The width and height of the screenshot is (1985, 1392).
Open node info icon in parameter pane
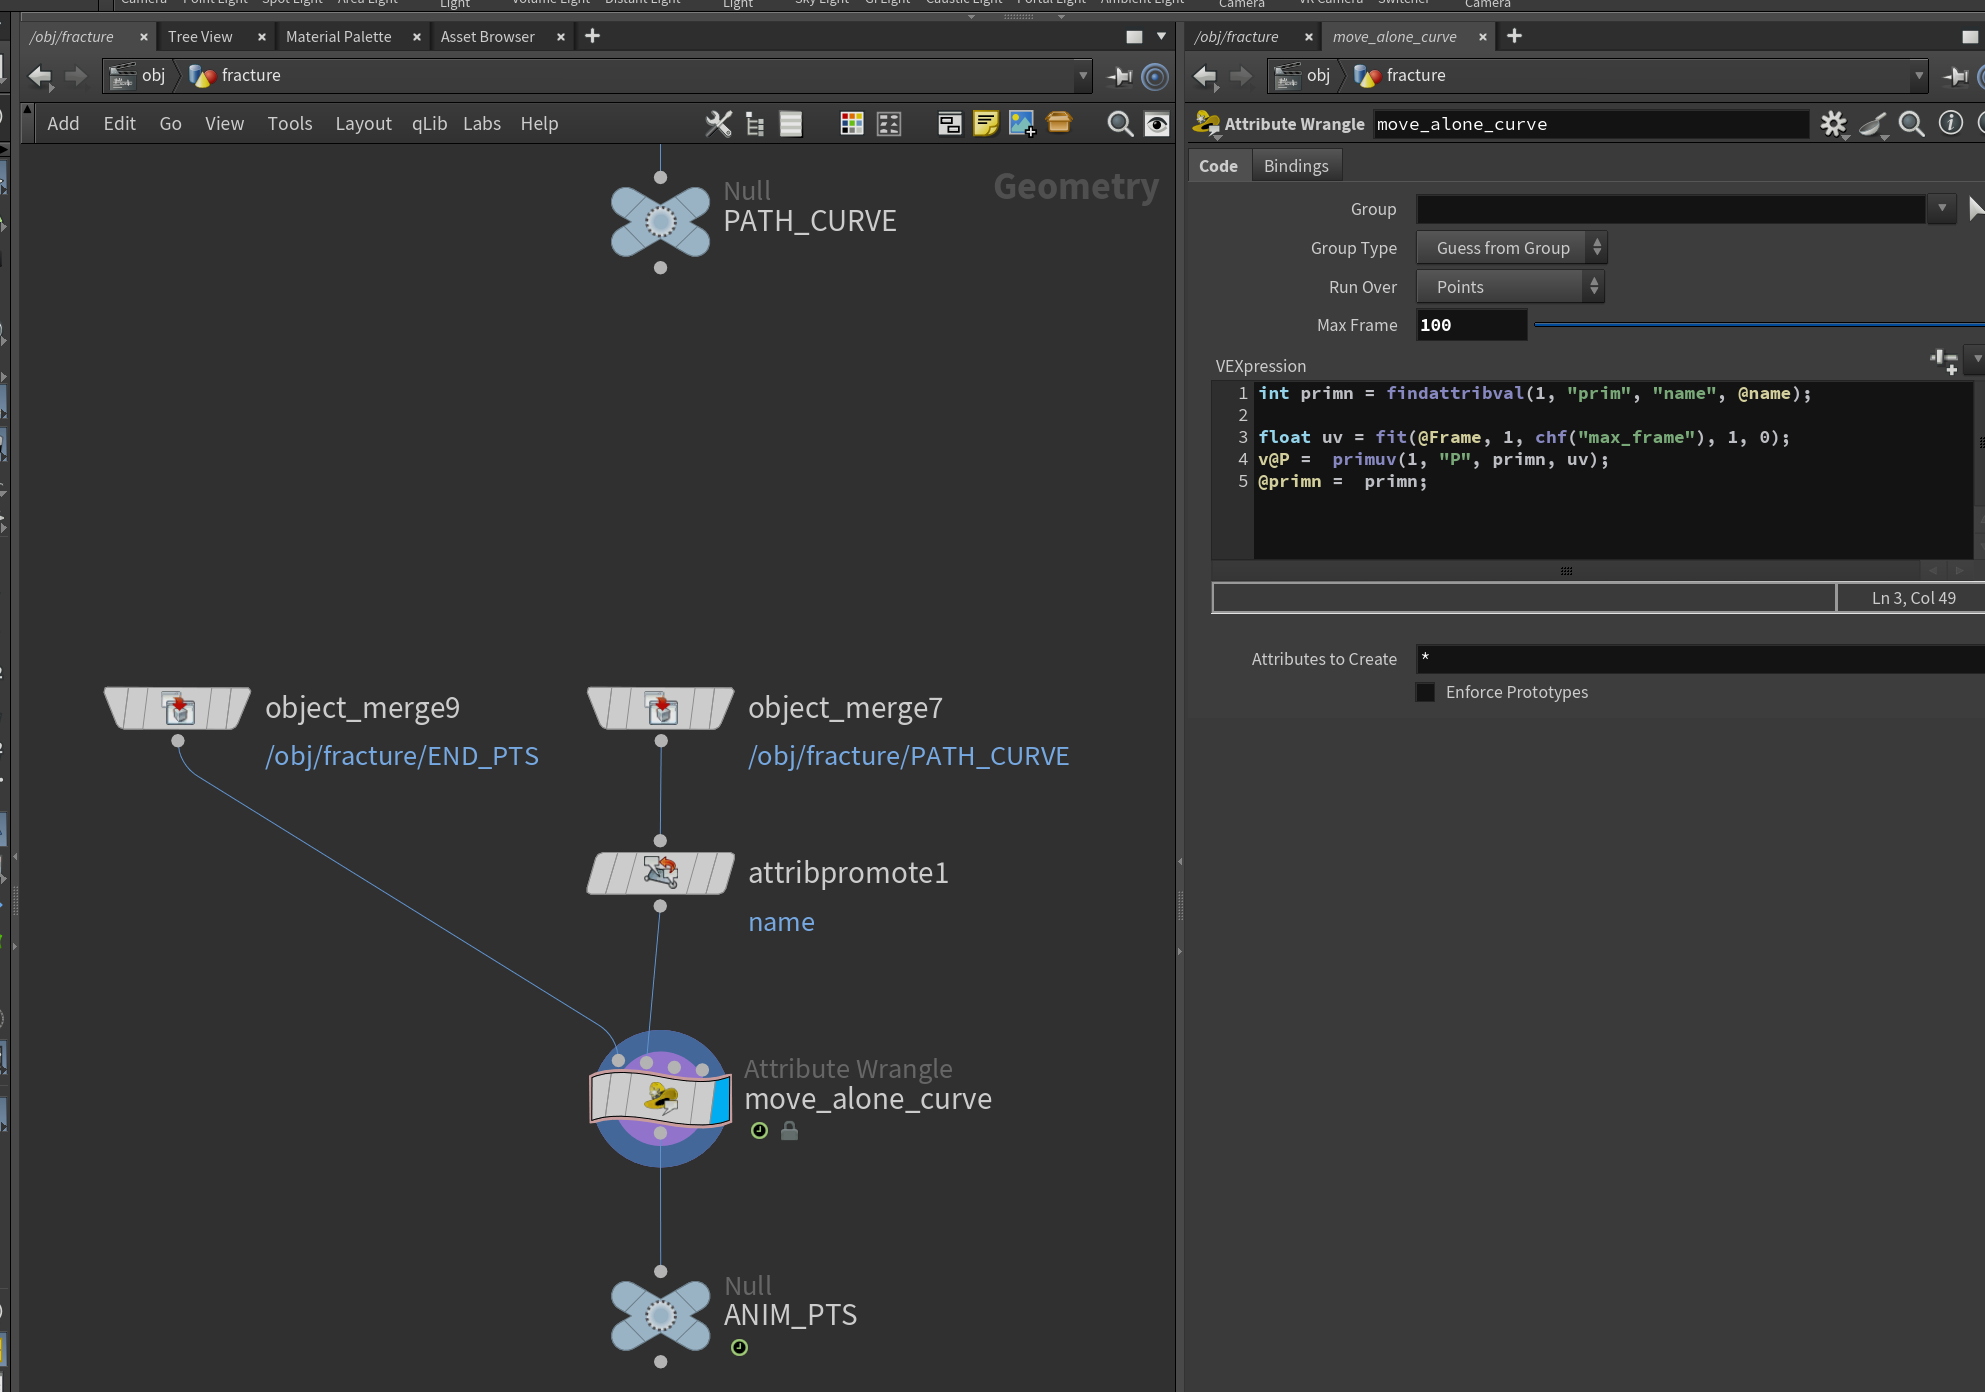1950,123
